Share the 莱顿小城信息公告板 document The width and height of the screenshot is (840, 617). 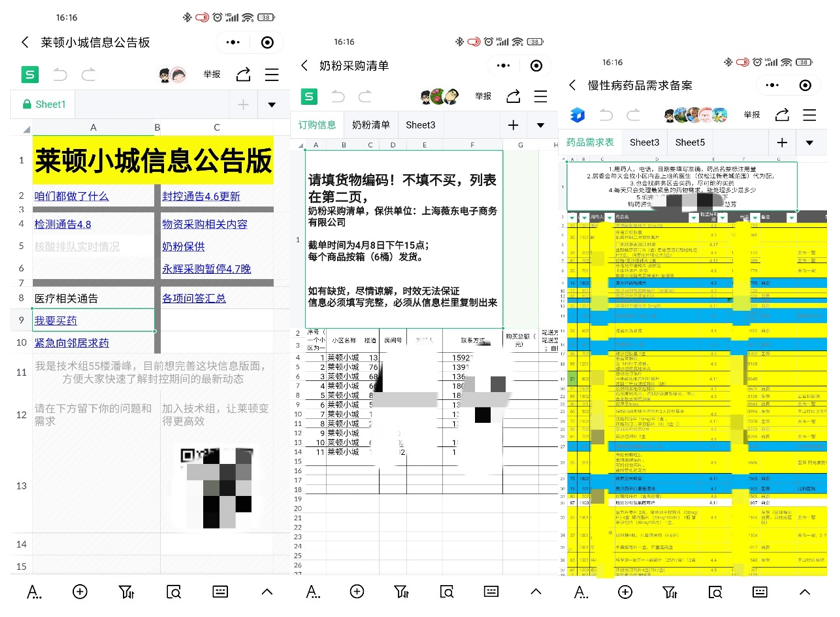(243, 74)
